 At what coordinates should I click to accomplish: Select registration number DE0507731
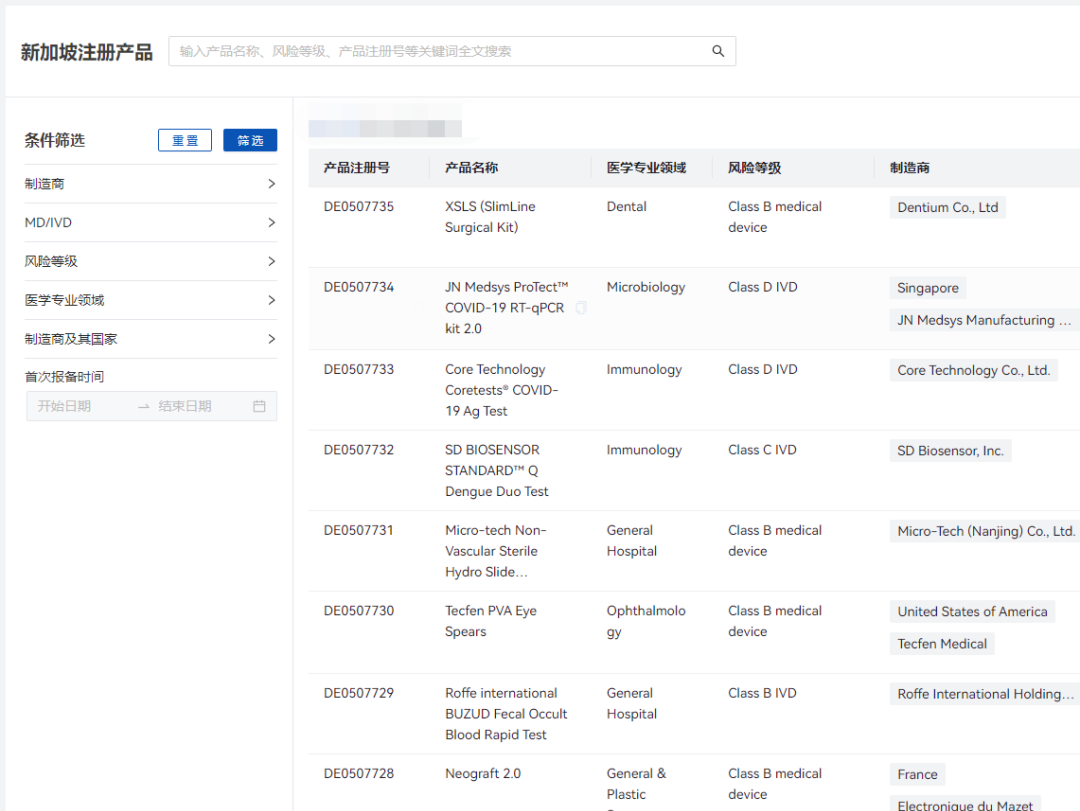coord(359,531)
